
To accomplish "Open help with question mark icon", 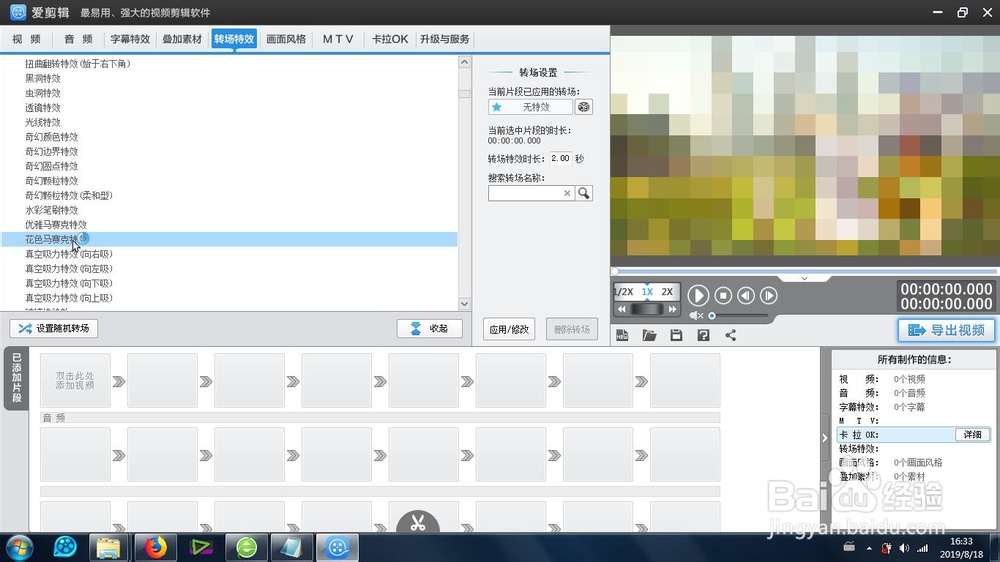I will click(703, 335).
